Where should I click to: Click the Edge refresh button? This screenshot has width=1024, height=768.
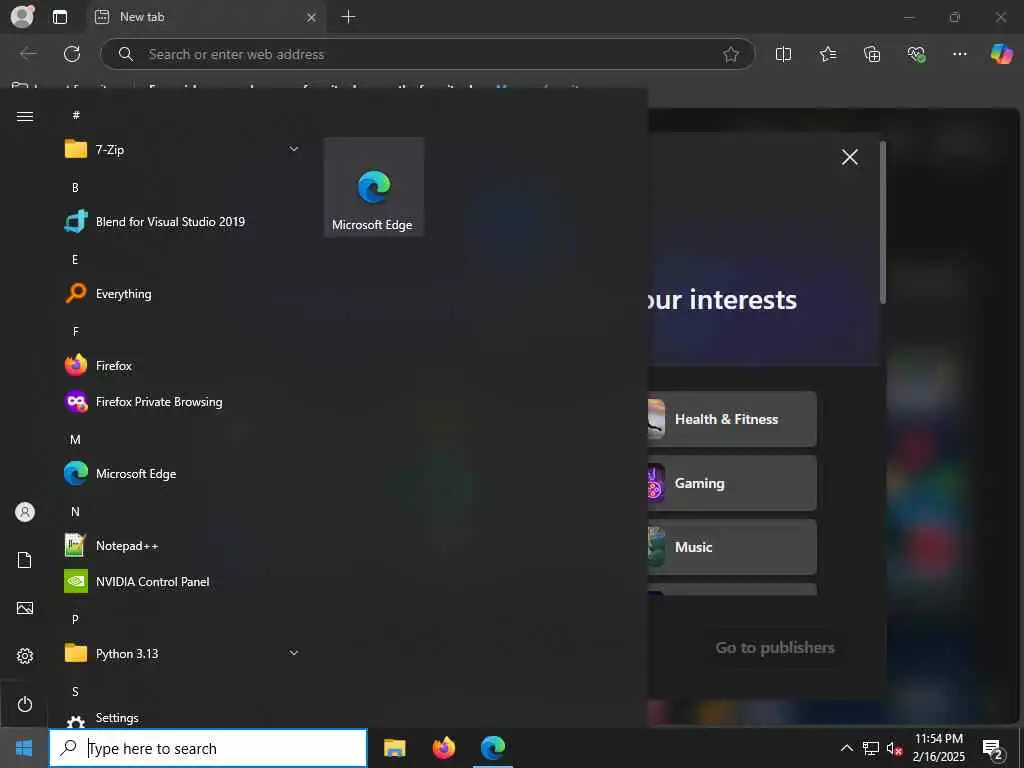[x=72, y=54]
